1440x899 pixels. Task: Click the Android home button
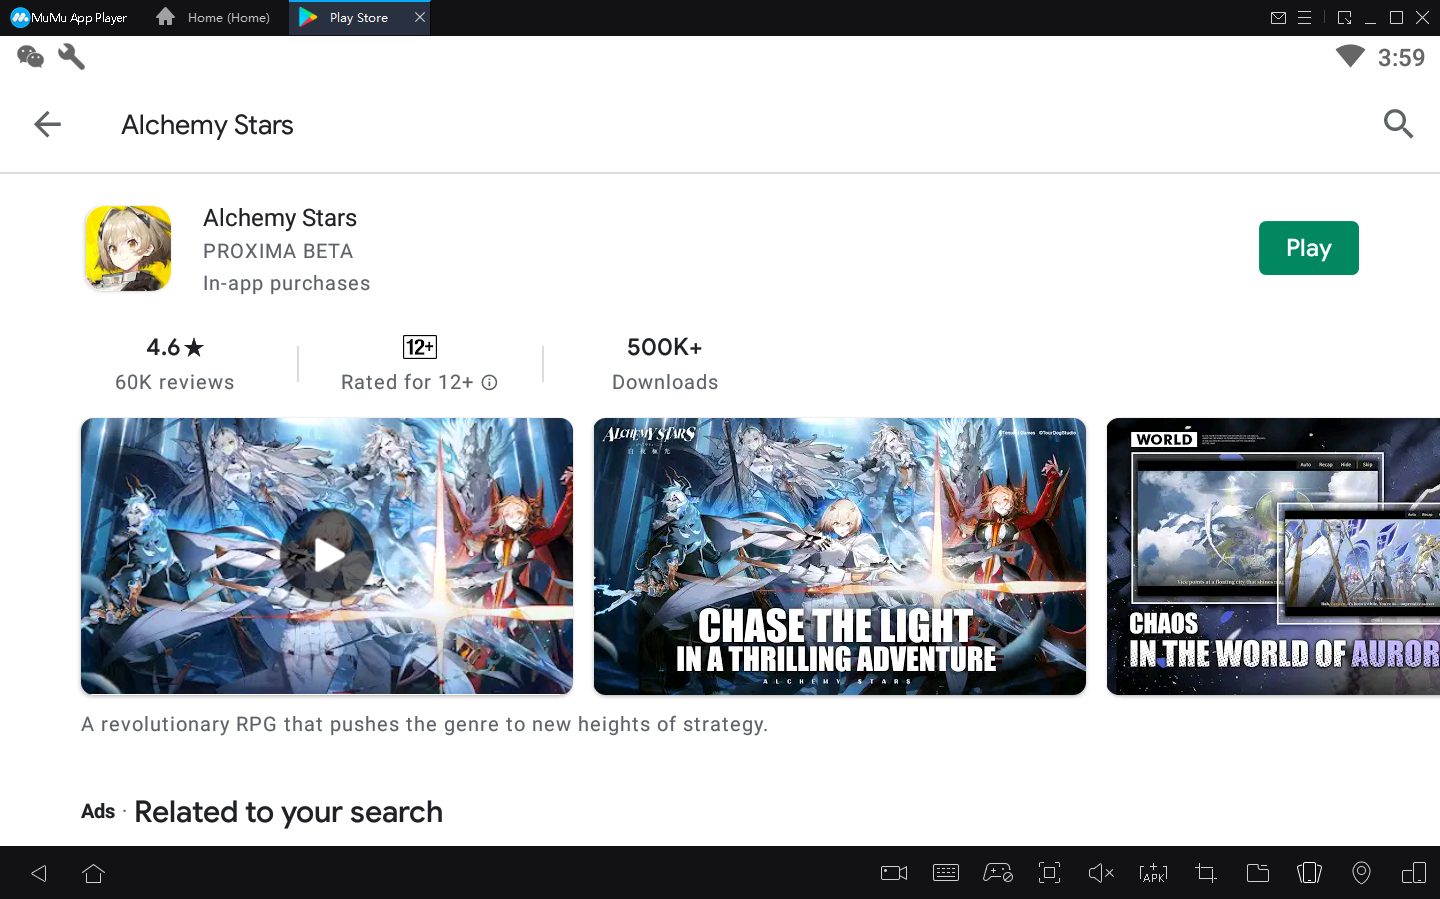point(94,873)
